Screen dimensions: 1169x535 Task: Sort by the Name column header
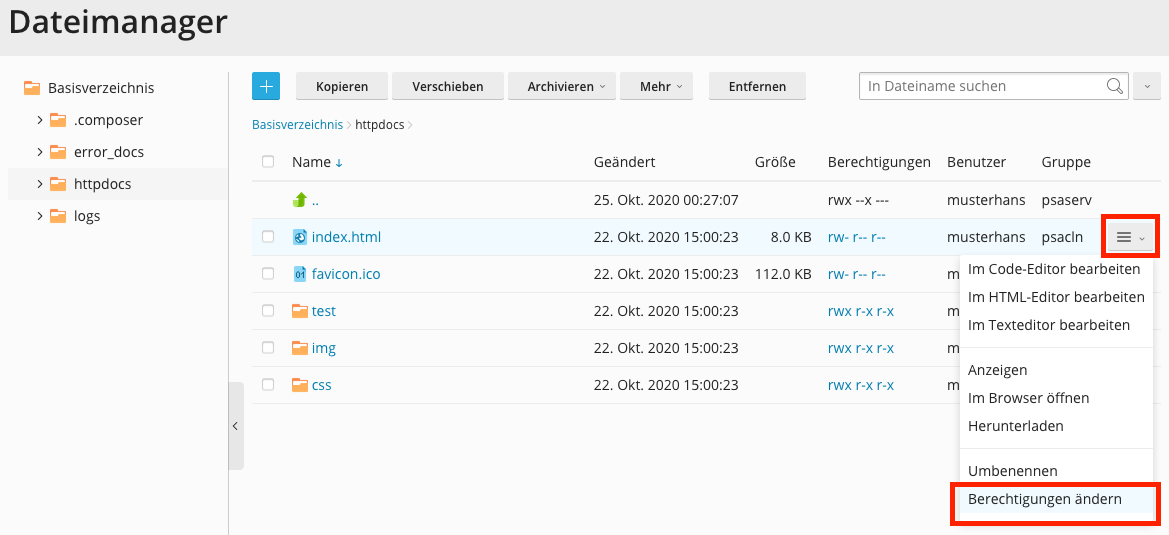(x=311, y=162)
